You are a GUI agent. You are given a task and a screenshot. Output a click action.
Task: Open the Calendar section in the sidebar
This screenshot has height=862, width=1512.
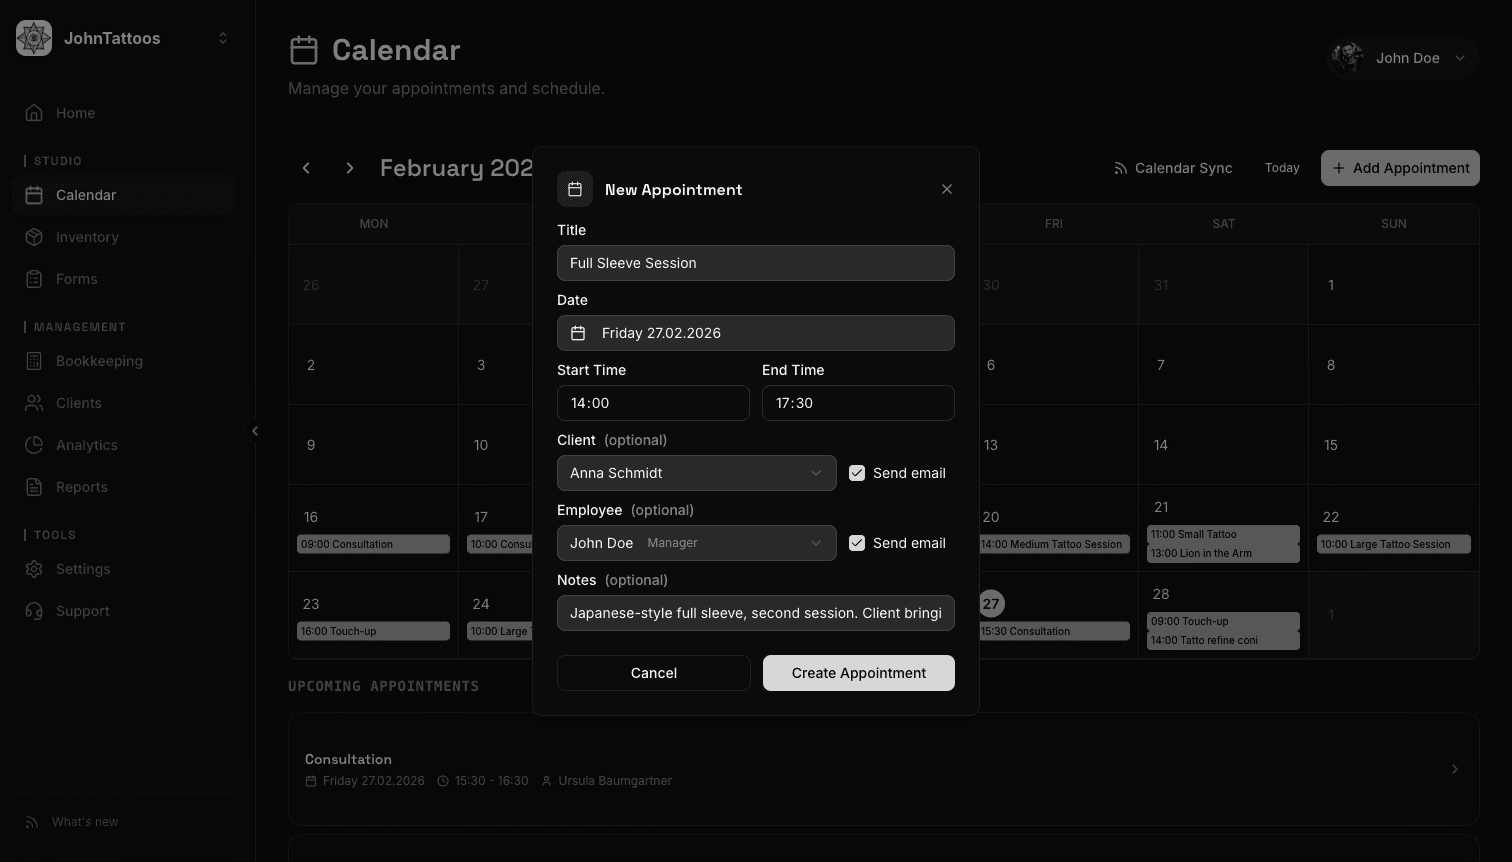pyautogui.click(x=86, y=195)
